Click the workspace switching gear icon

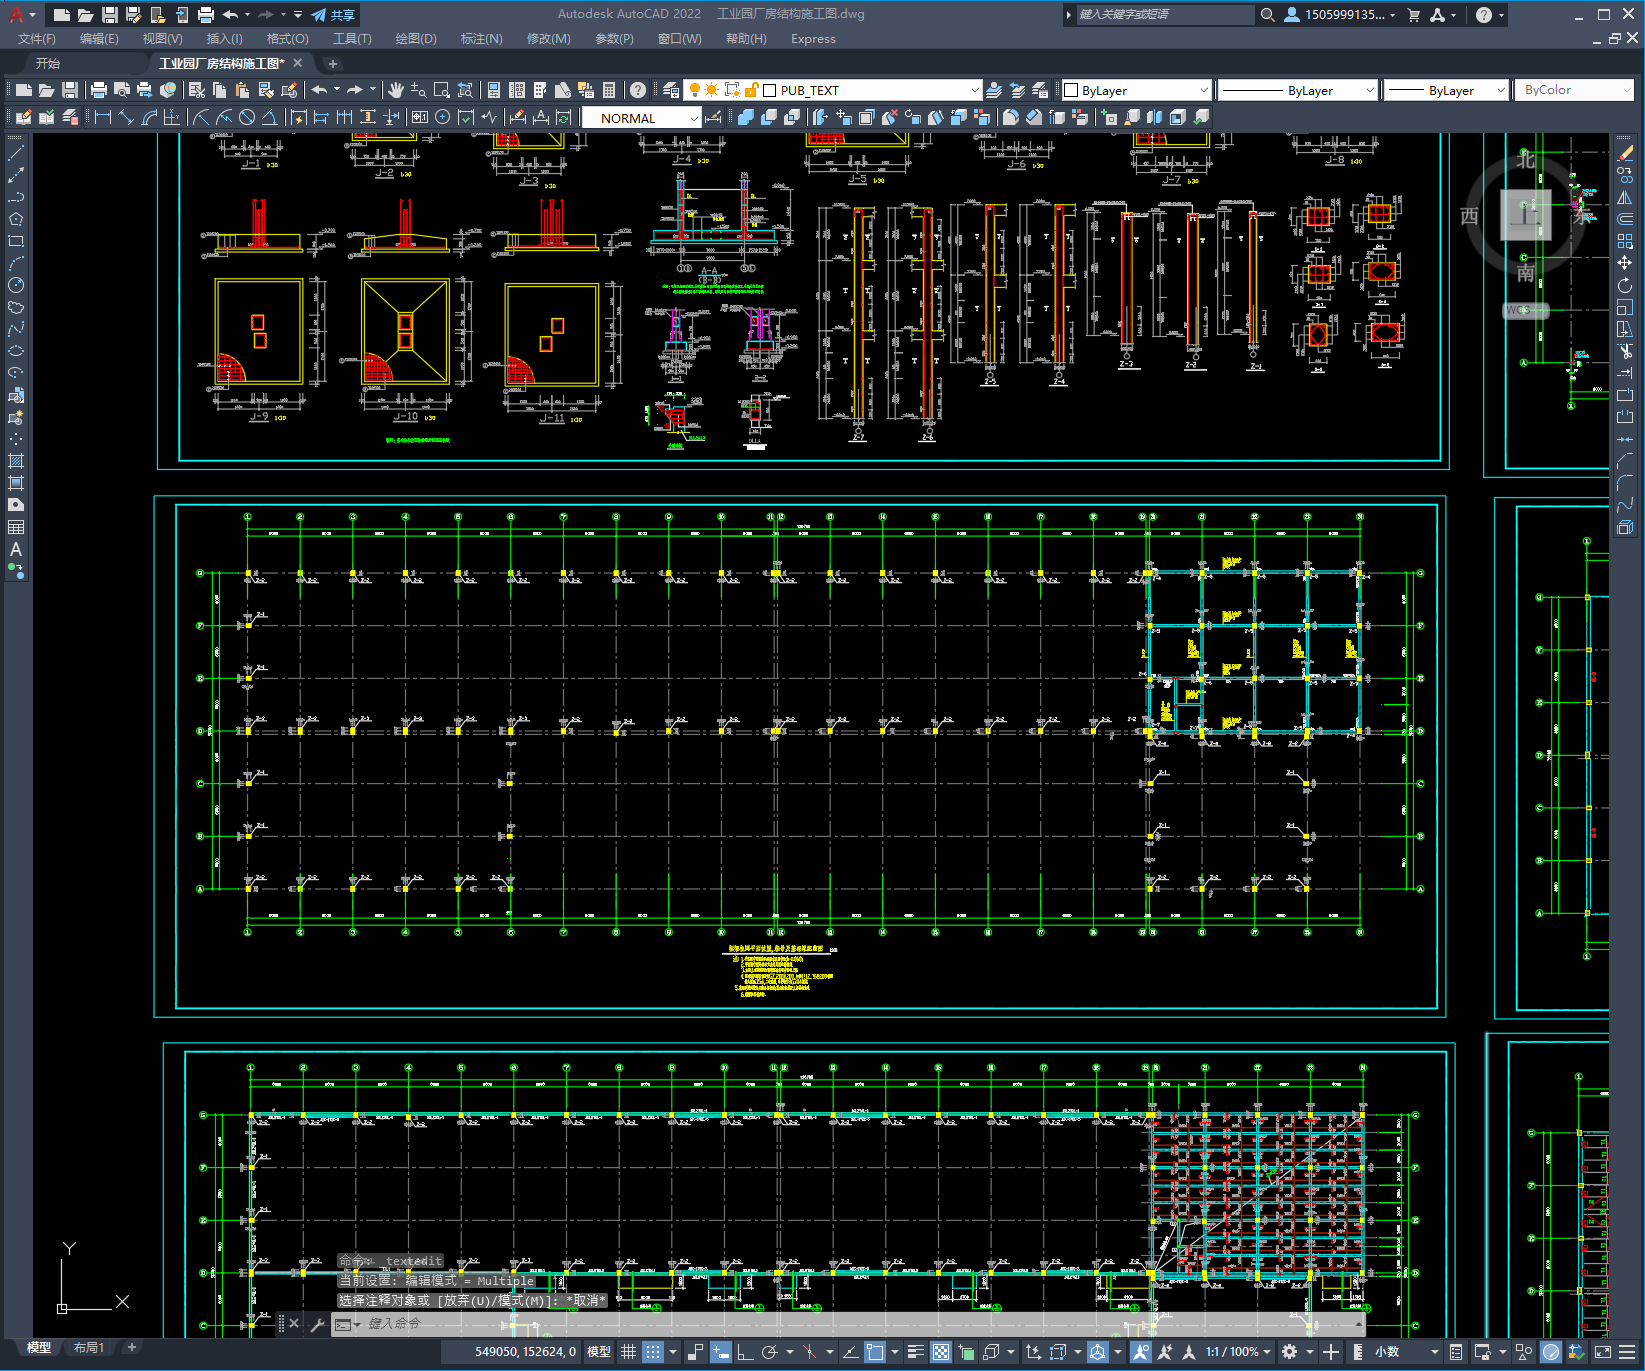click(x=1289, y=1352)
